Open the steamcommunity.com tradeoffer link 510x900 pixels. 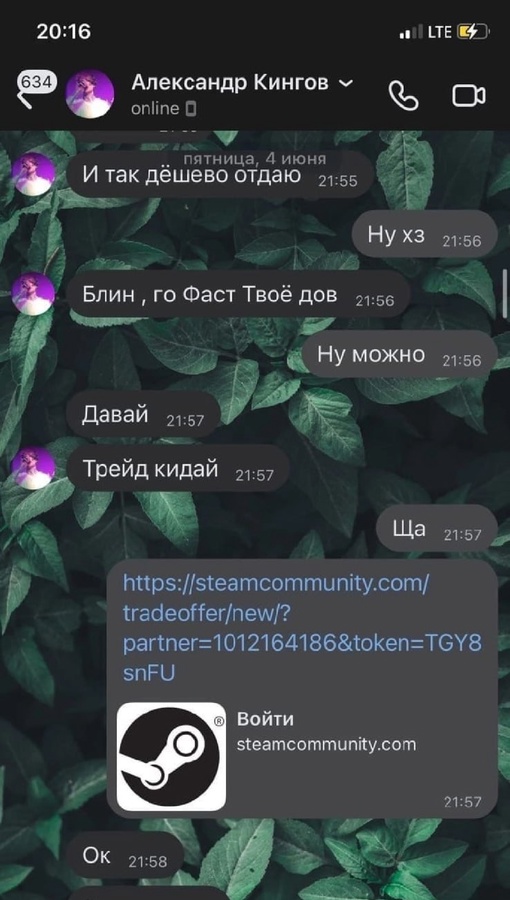pos(302,629)
